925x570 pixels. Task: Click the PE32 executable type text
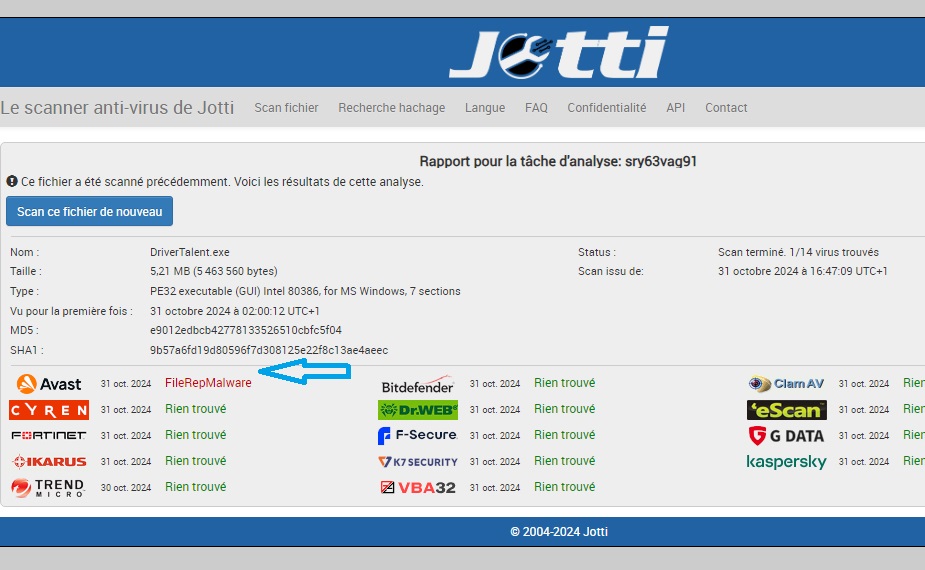pyautogui.click(x=305, y=291)
